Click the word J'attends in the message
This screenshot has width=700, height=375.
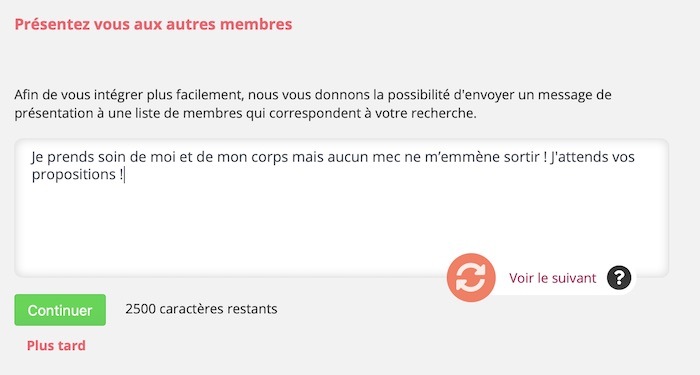click(576, 157)
